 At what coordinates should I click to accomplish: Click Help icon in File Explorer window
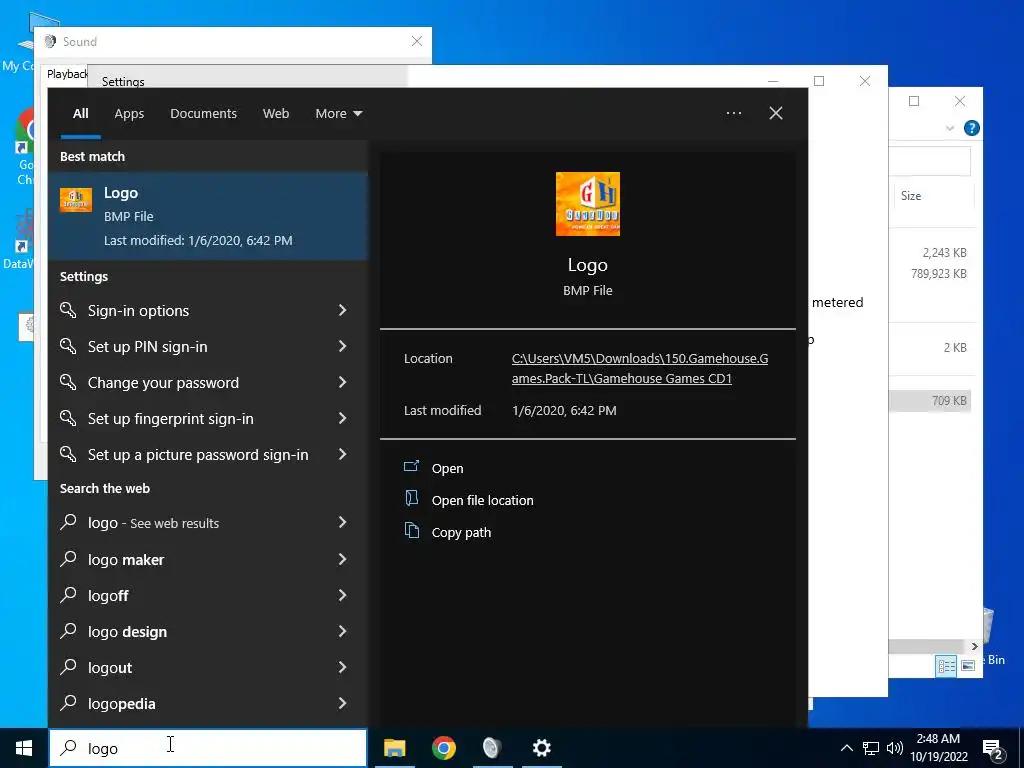(x=971, y=128)
